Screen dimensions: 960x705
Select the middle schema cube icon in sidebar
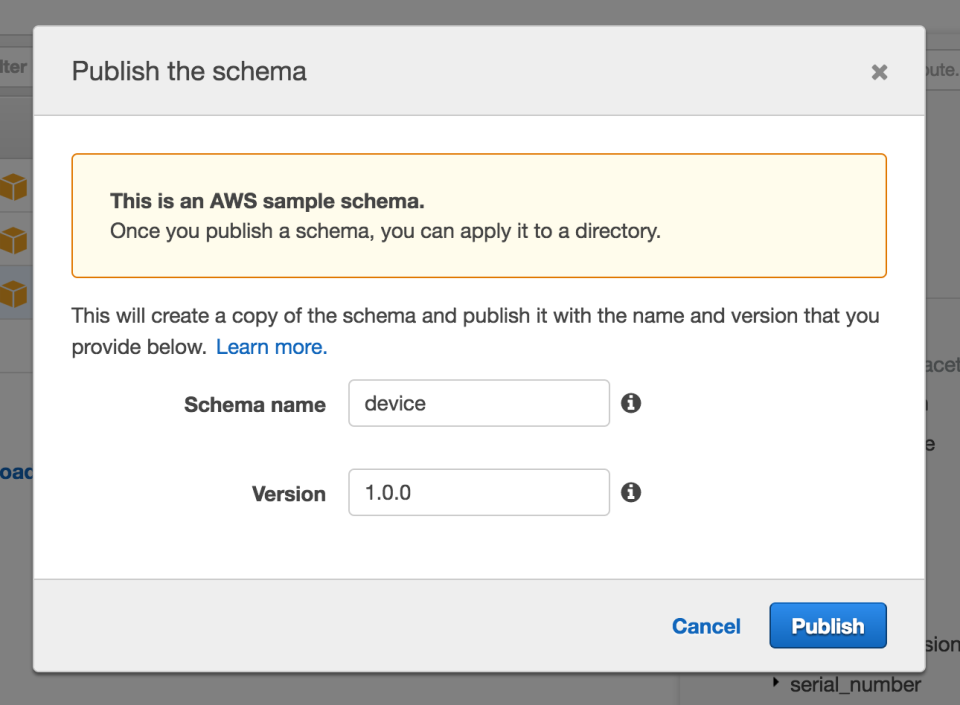click(15, 240)
